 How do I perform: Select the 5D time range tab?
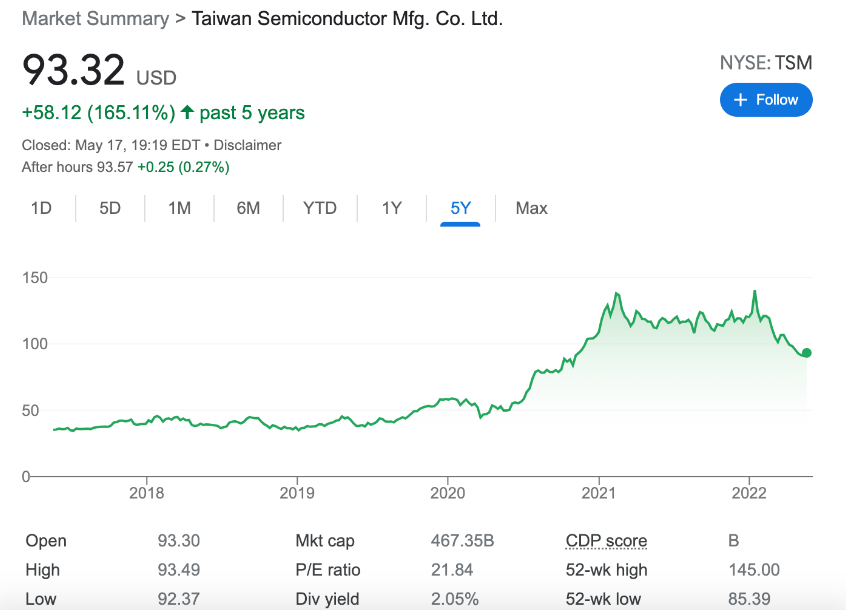[x=110, y=208]
